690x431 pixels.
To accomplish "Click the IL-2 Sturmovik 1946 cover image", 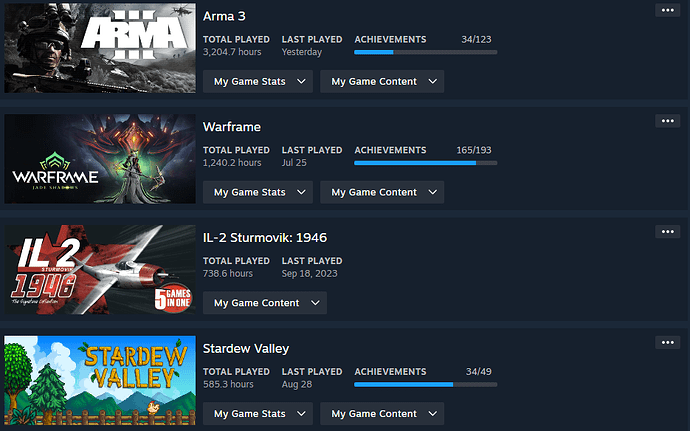I will 100,269.
